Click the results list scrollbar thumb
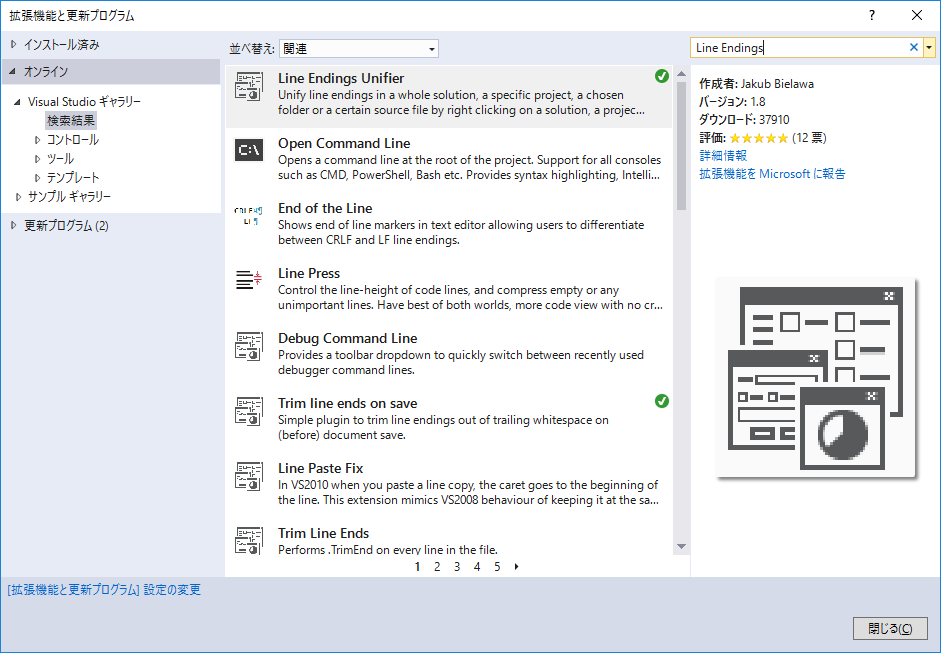Image resolution: width=941 pixels, height=653 pixels. click(x=681, y=146)
